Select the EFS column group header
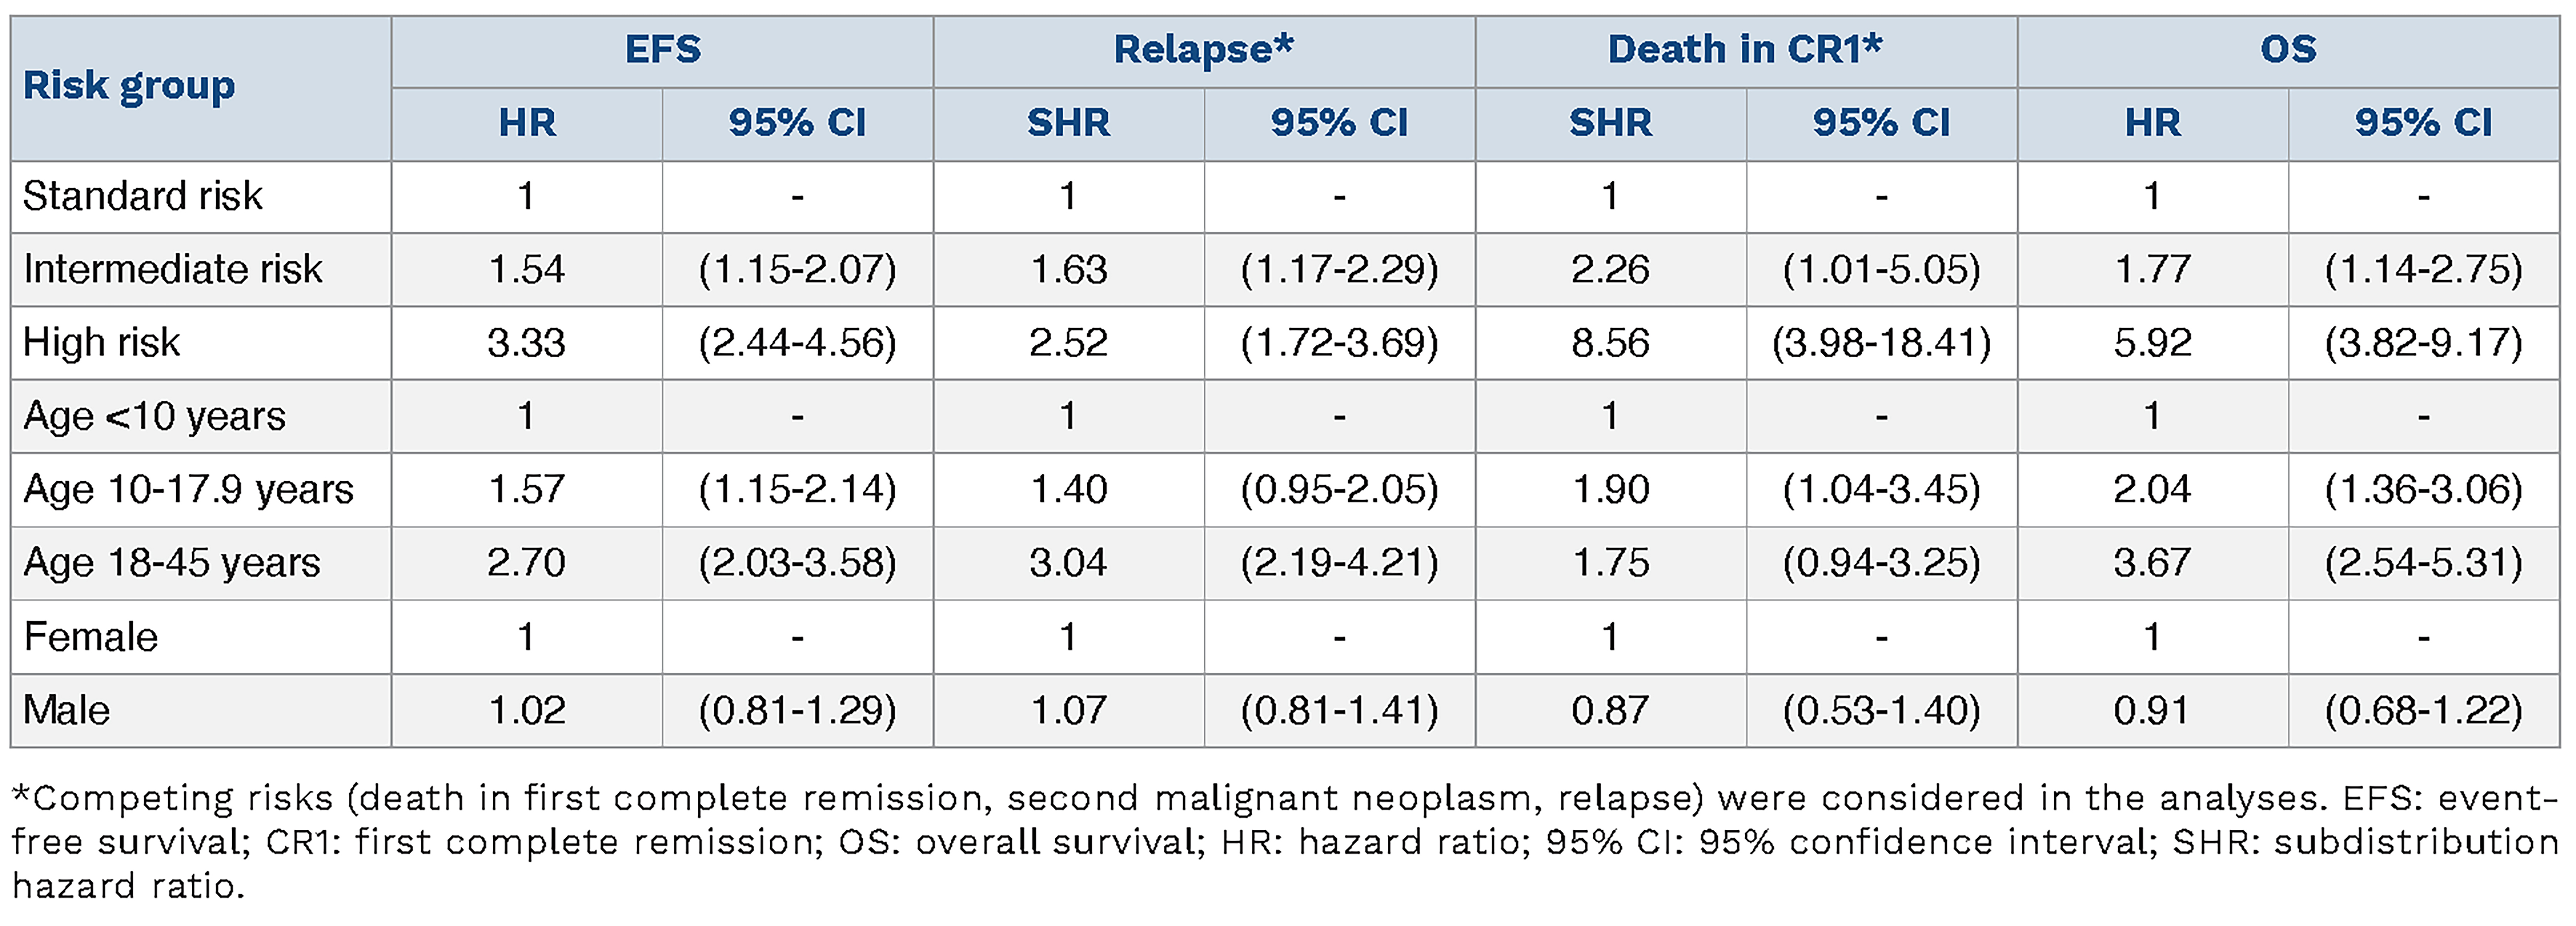Image resolution: width=2576 pixels, height=926 pixels. click(x=662, y=49)
